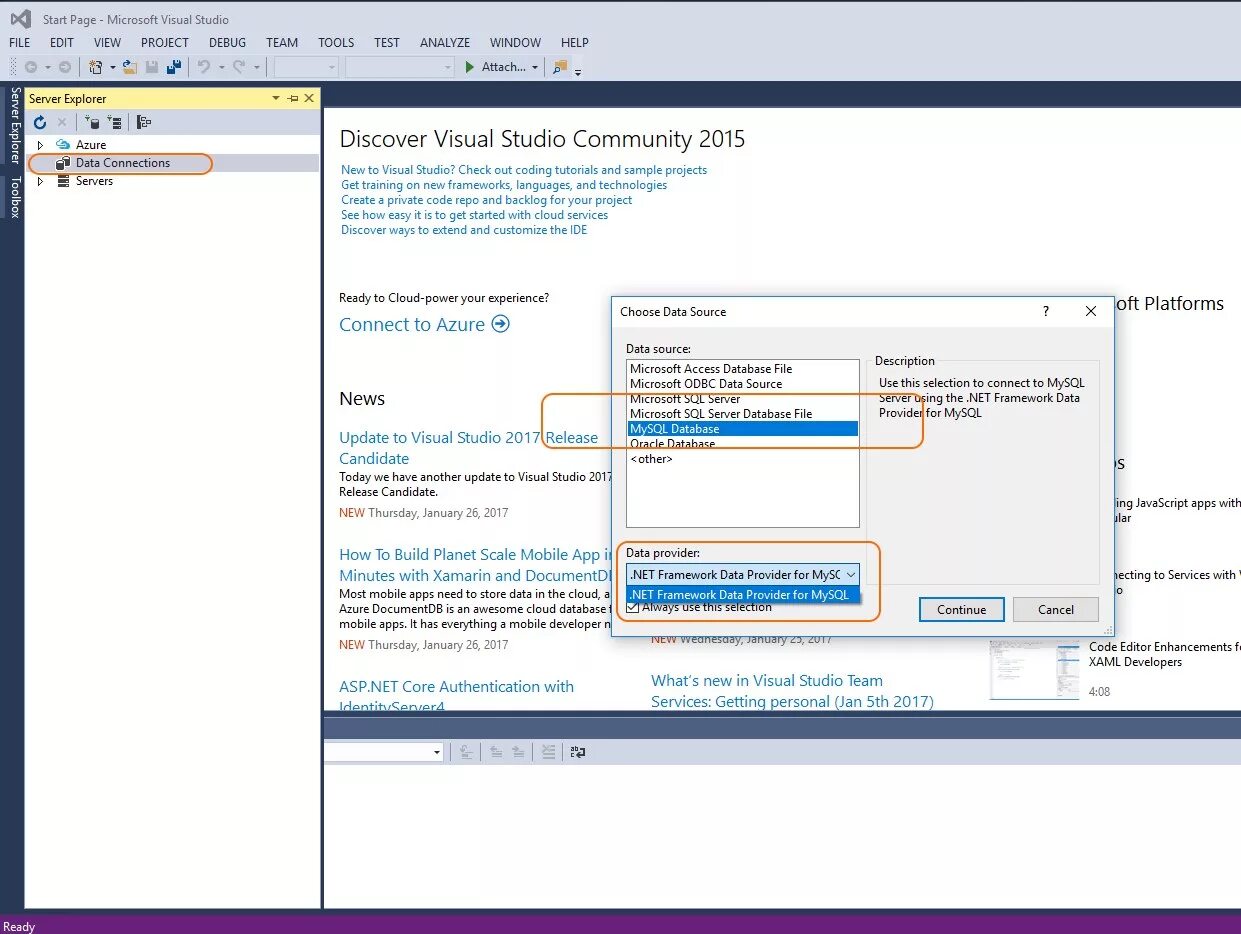Open the Solution Platforms combo box
The image size is (1241, 934).
[x=400, y=67]
